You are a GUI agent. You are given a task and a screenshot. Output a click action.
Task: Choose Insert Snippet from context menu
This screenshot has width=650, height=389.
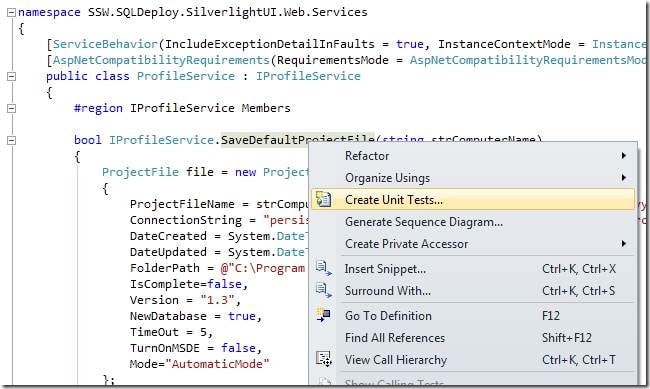coord(473,269)
